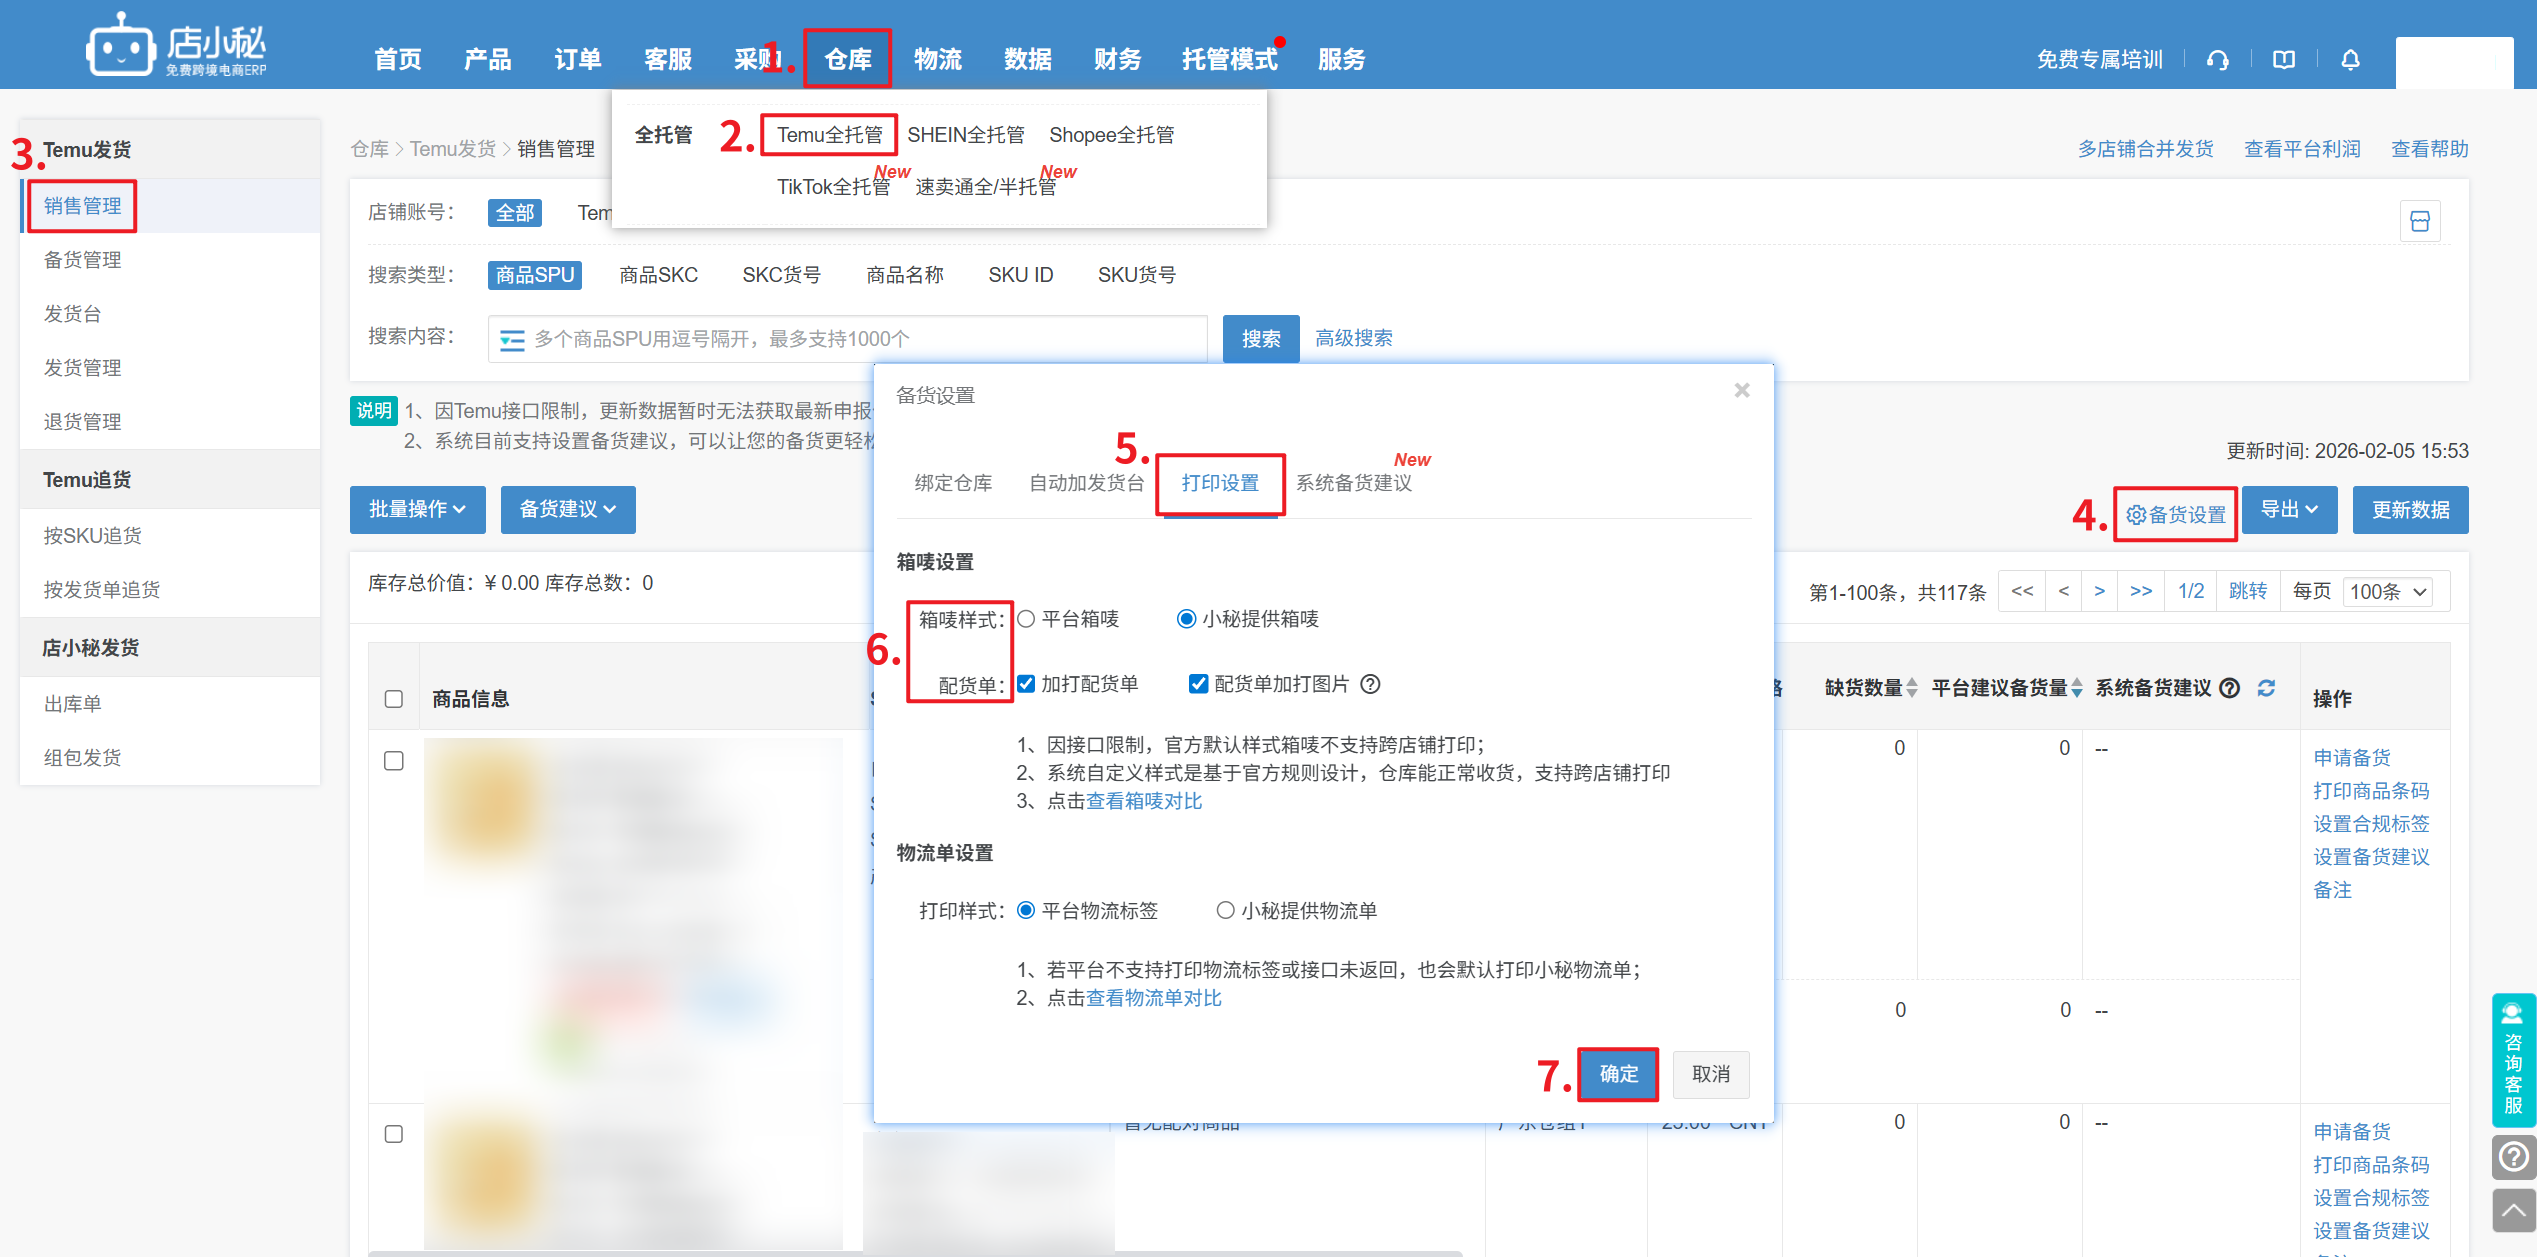
Task: Click the 确定 button in dialog
Action: tap(1618, 1074)
